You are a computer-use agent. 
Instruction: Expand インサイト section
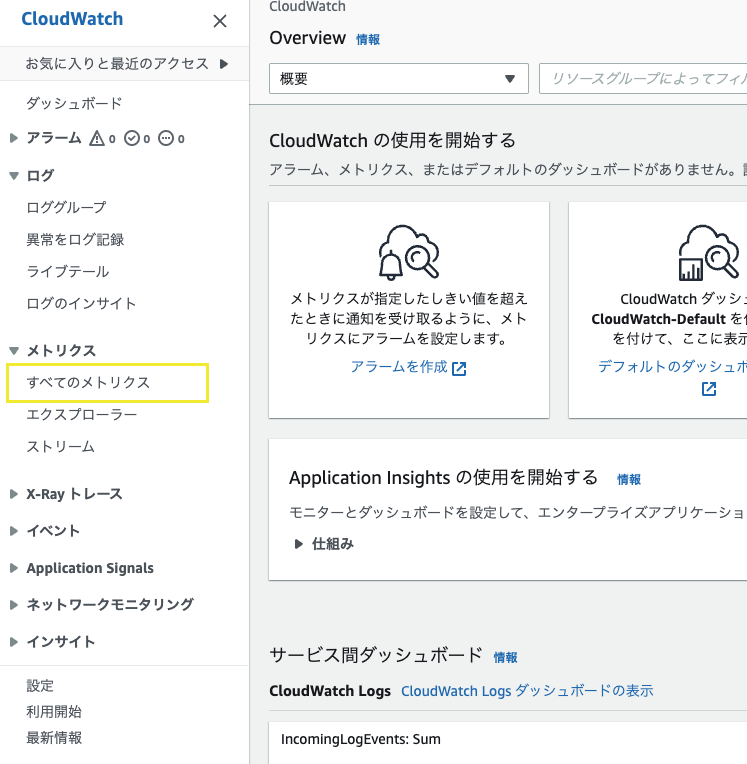14,642
